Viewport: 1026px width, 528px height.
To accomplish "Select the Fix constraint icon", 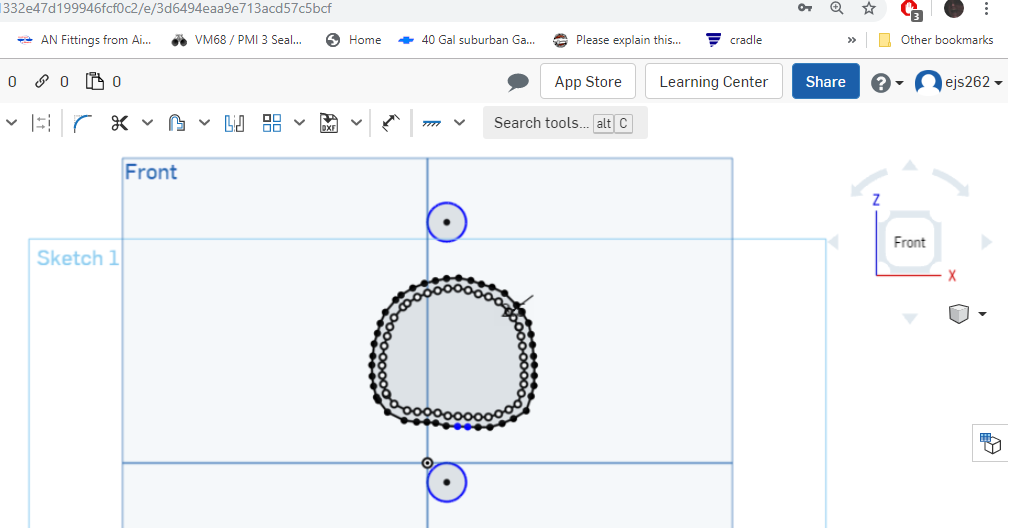I will coord(431,123).
